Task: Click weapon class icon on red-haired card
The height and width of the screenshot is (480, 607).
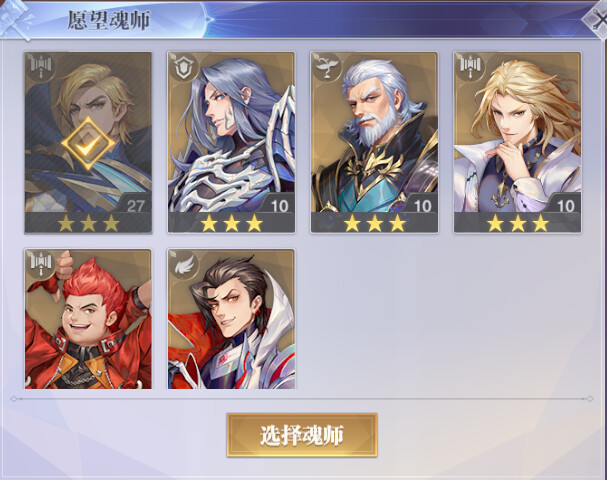Action: (x=41, y=264)
